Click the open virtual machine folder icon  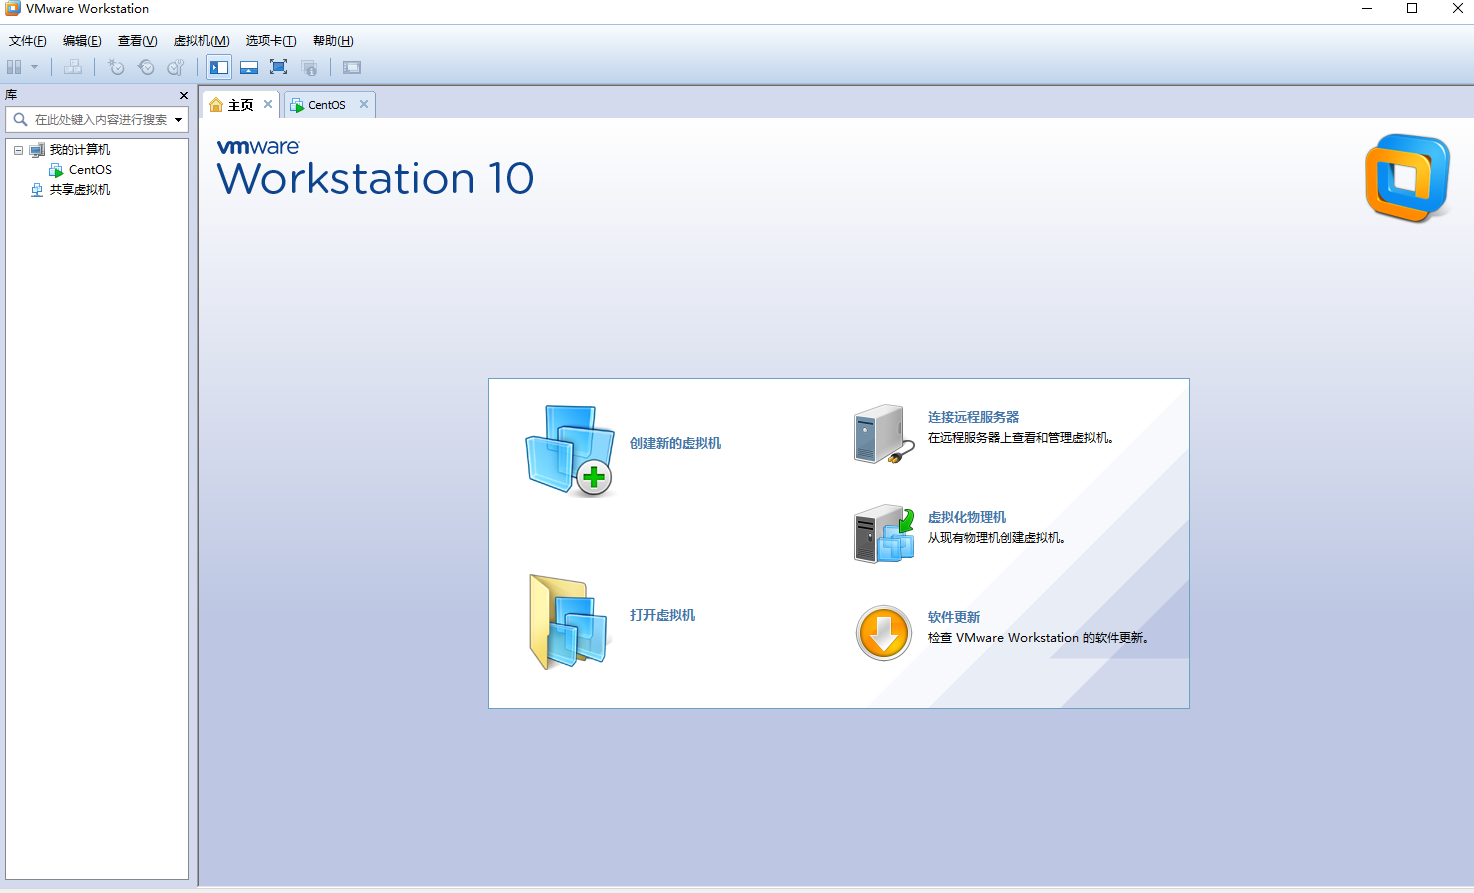point(568,622)
